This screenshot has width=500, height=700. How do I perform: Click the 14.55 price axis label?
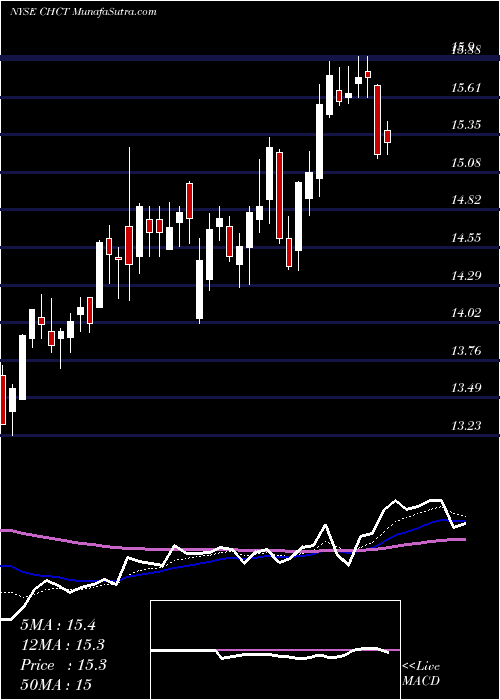(466, 238)
